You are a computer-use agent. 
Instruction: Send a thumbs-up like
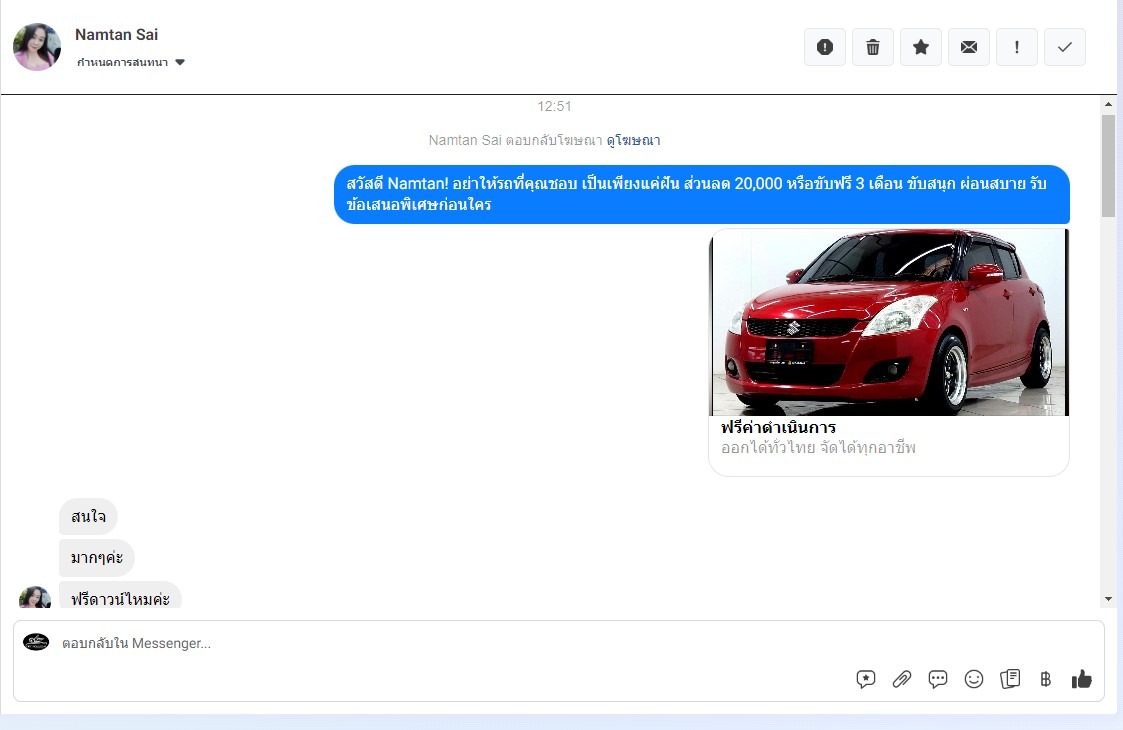tap(1082, 680)
